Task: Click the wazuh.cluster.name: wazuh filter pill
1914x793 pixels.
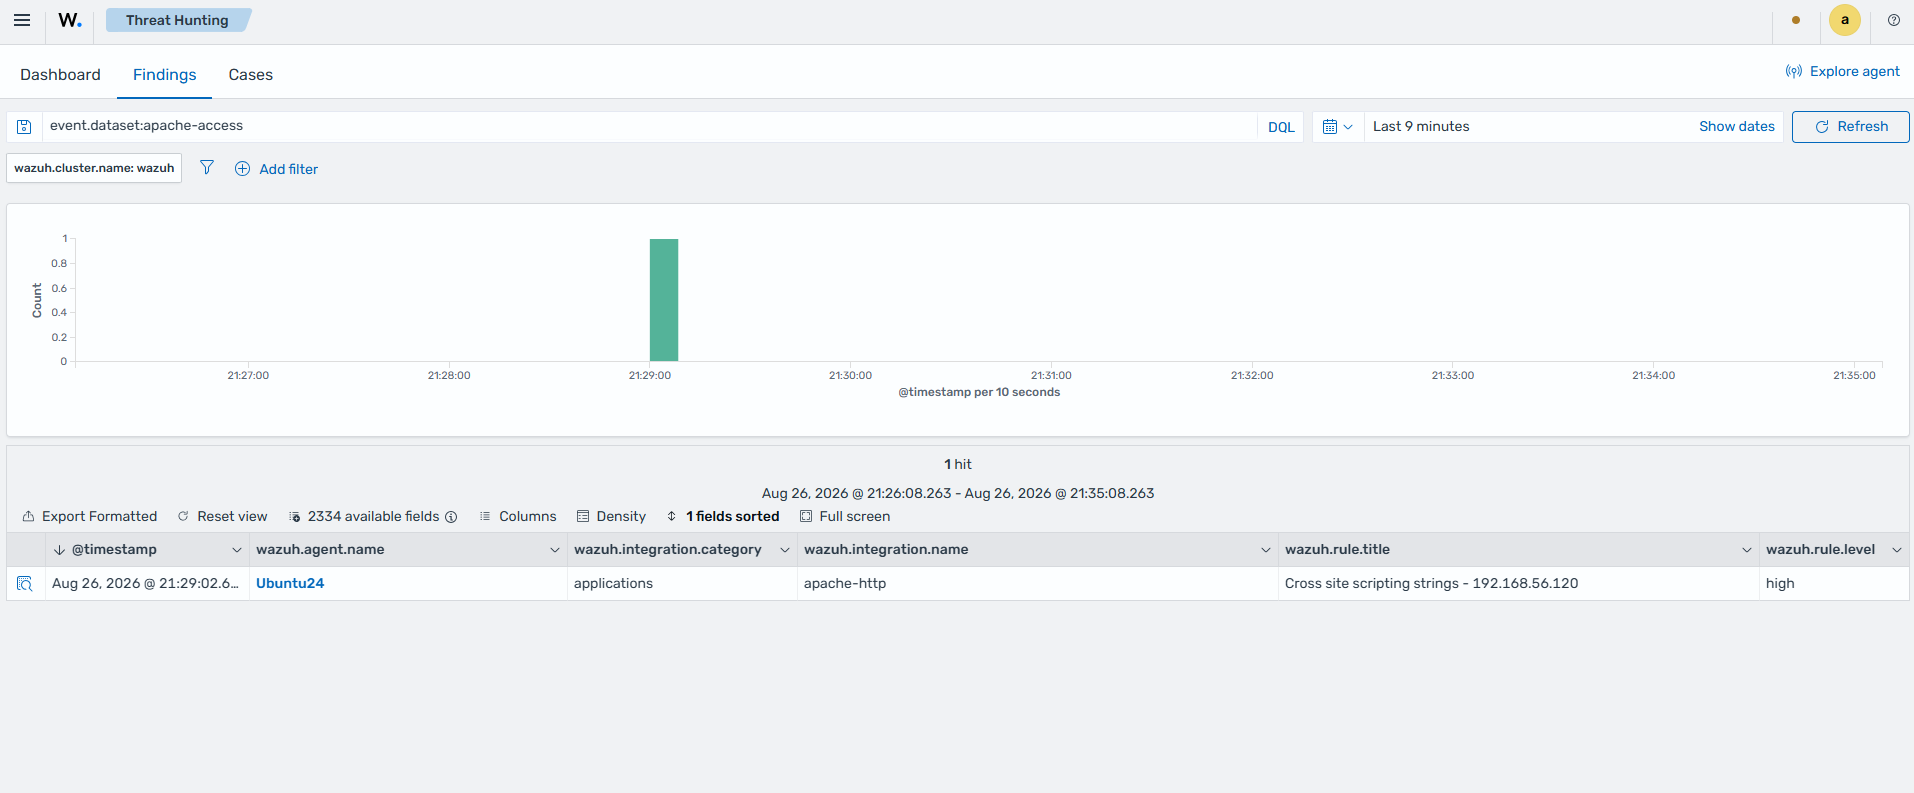Action: point(94,168)
